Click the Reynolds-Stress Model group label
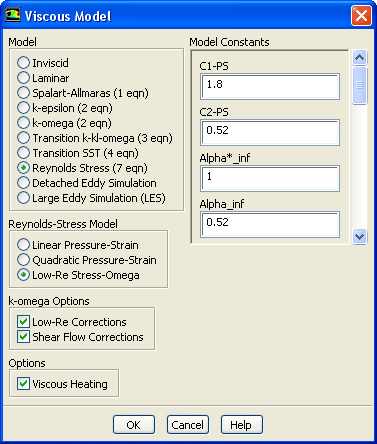Image resolution: width=377 pixels, height=444 pixels. 63,224
